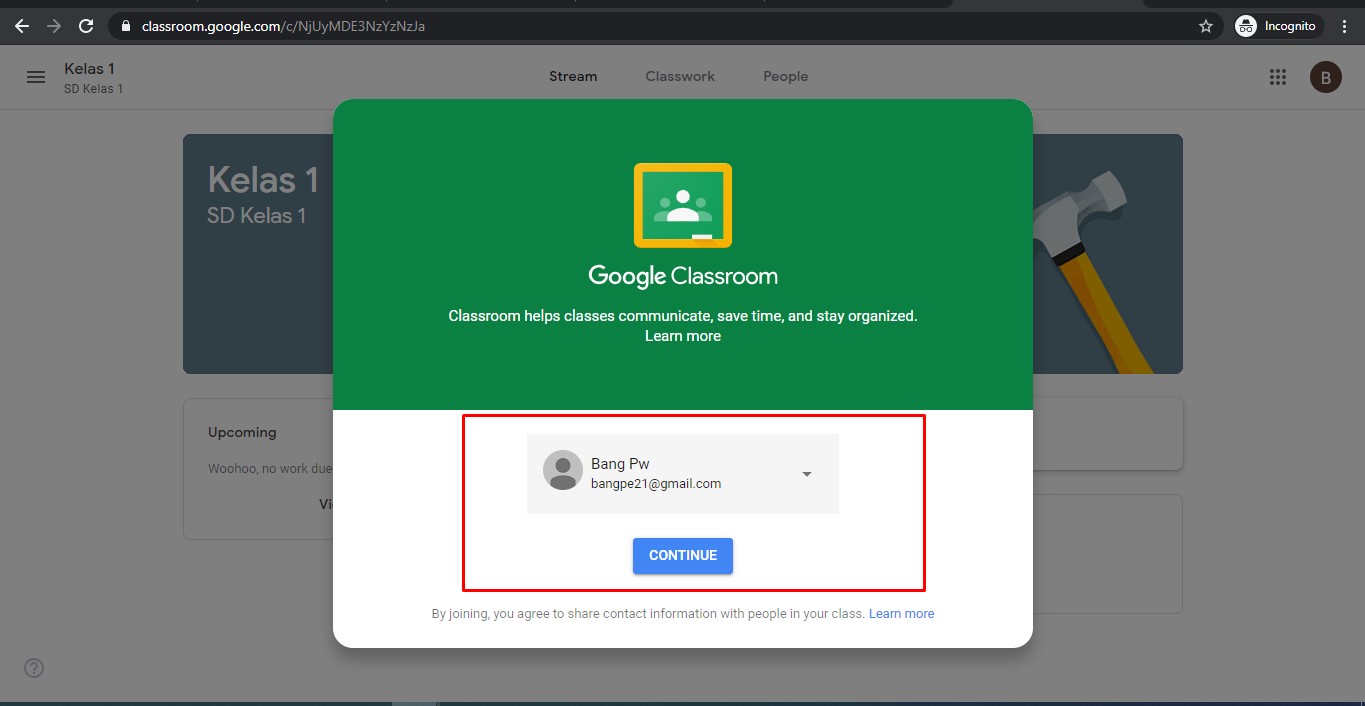Click the help question mark icon
The width and height of the screenshot is (1365, 706).
point(34,668)
